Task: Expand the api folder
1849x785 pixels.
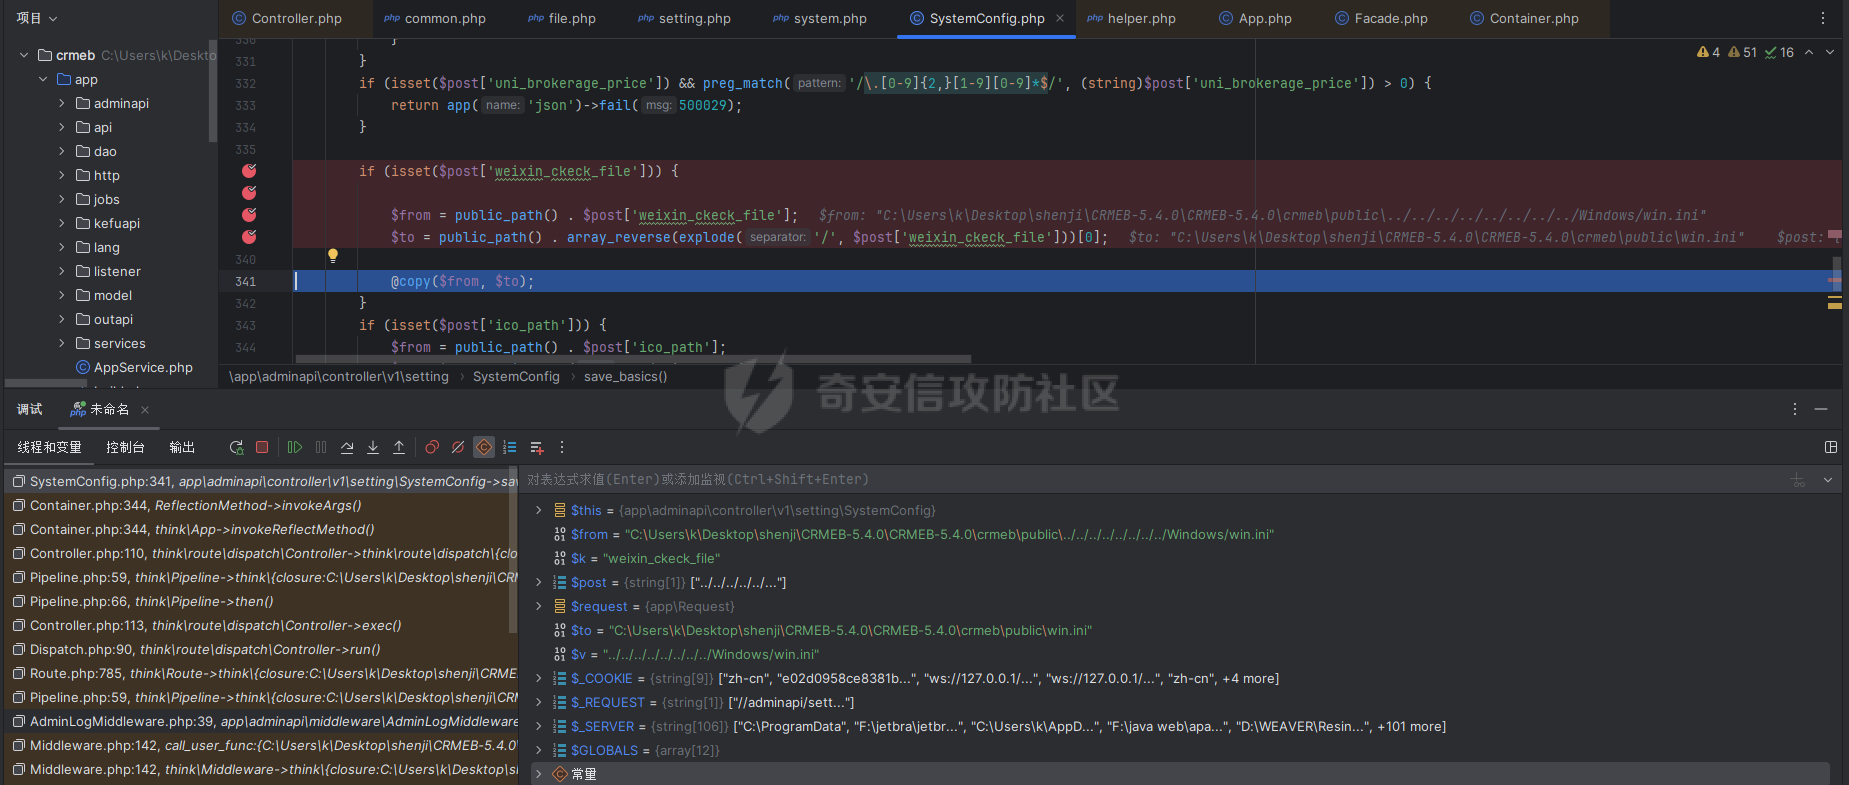Action: 62,127
